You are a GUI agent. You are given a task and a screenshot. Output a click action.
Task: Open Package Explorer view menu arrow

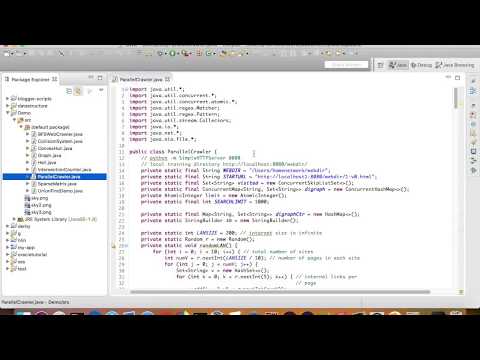click(x=101, y=90)
